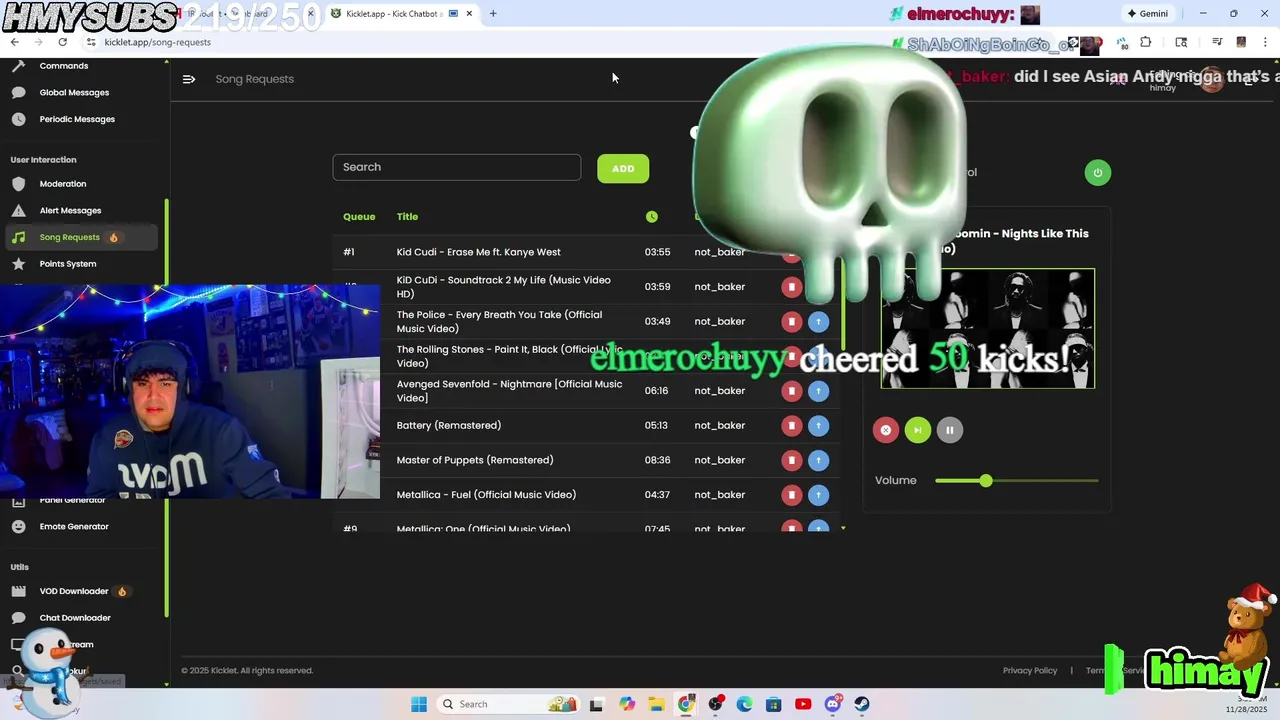Viewport: 1280px width, 720px height.
Task: Go to the Moderation section
Action: click(x=63, y=184)
